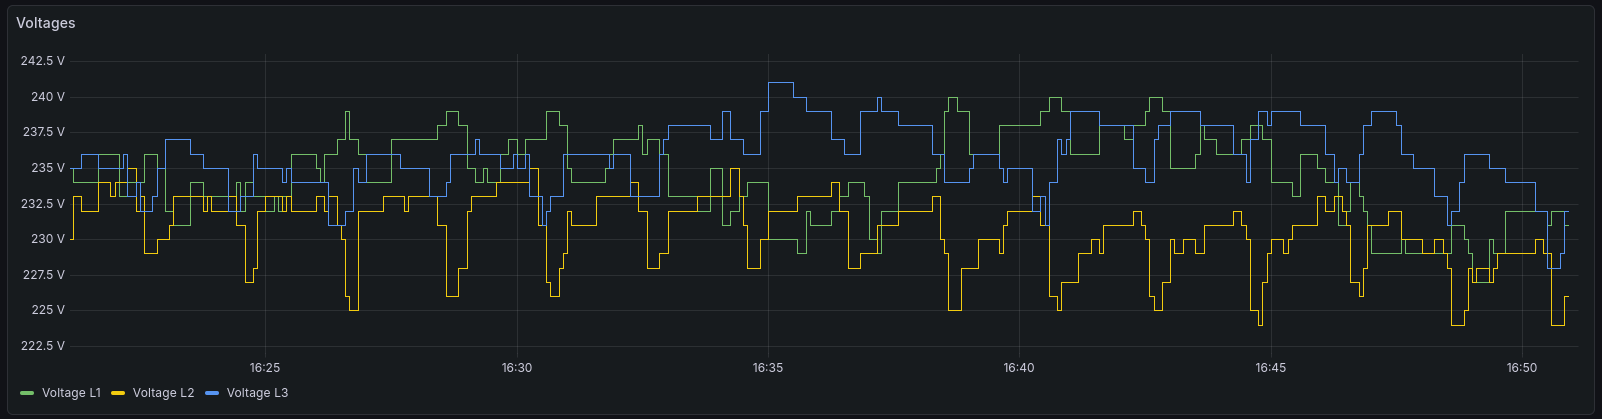Click the 16:25 time axis label
Viewport: 1602px width, 419px height.
265,368
